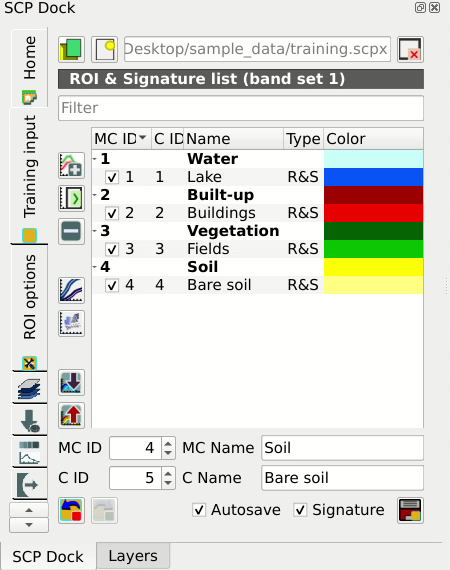The image size is (450, 570).
Task: Delete highlighted items minus icon
Action: click(71, 231)
